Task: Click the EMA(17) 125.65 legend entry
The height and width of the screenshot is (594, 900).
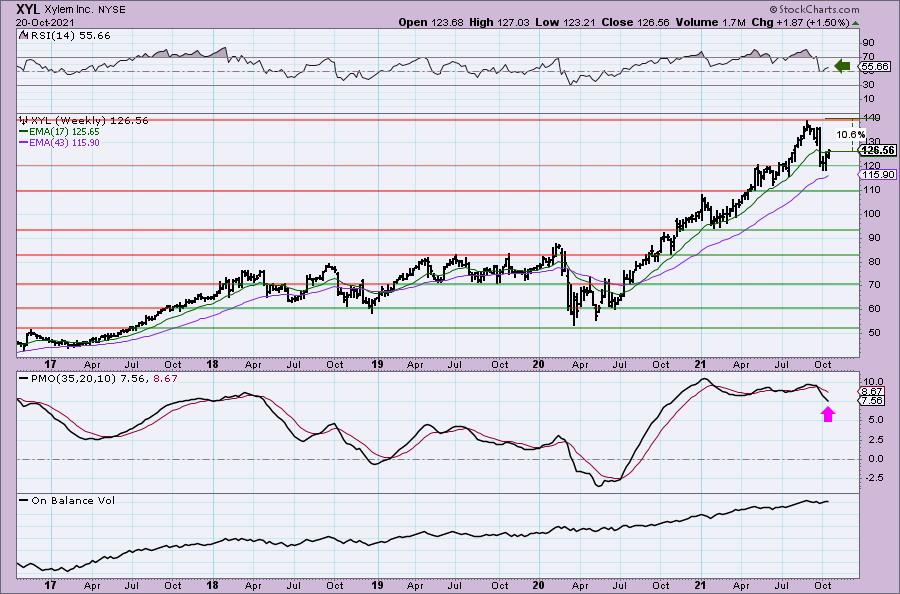Action: click(x=64, y=131)
